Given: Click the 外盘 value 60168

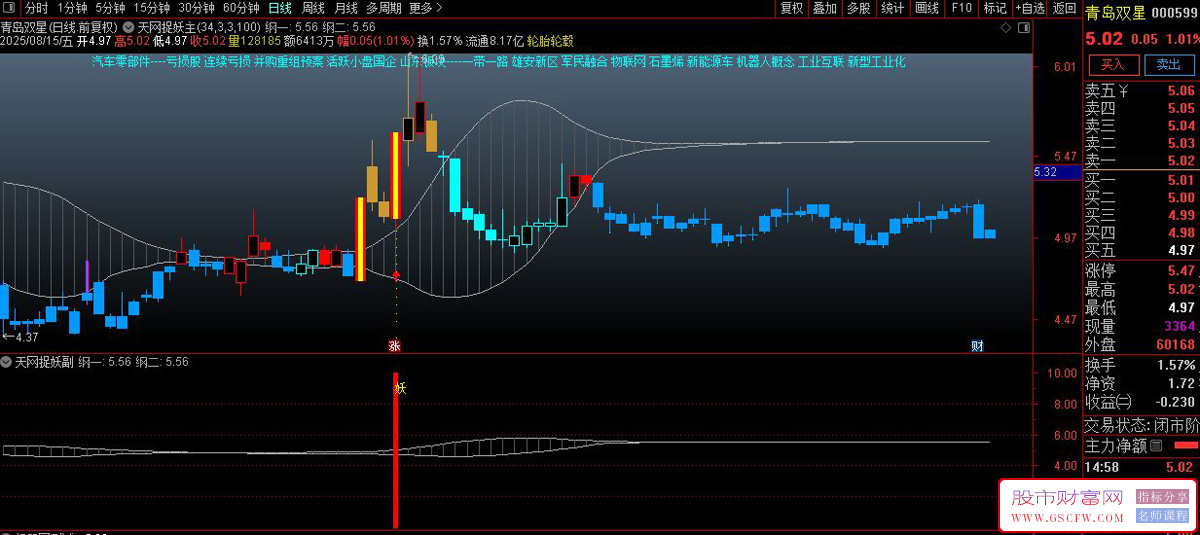Looking at the screenshot, I should [1175, 344].
